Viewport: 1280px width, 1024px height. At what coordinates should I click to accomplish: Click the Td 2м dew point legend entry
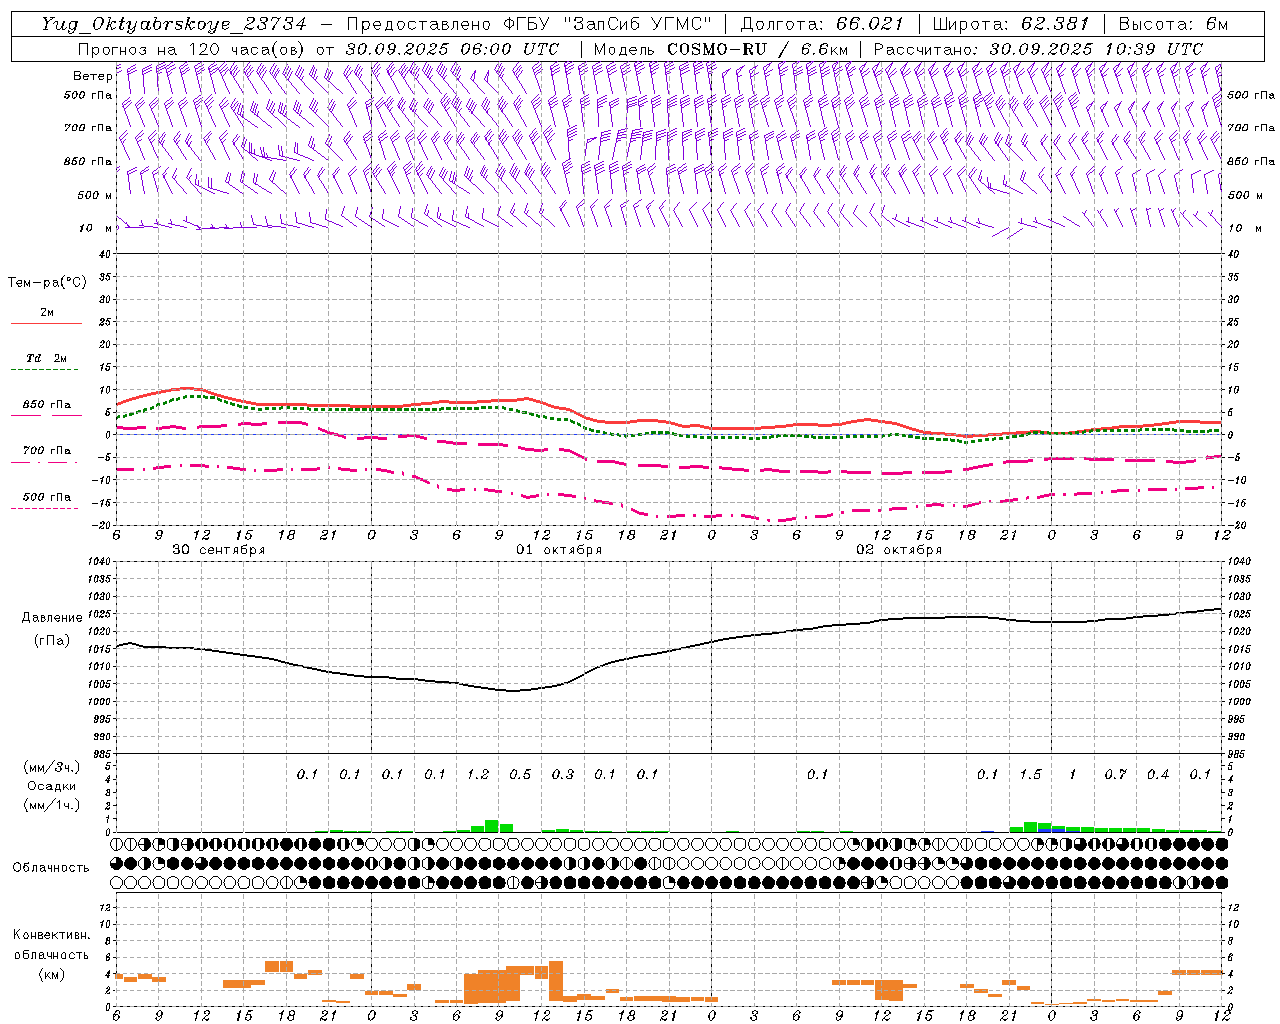point(46,358)
